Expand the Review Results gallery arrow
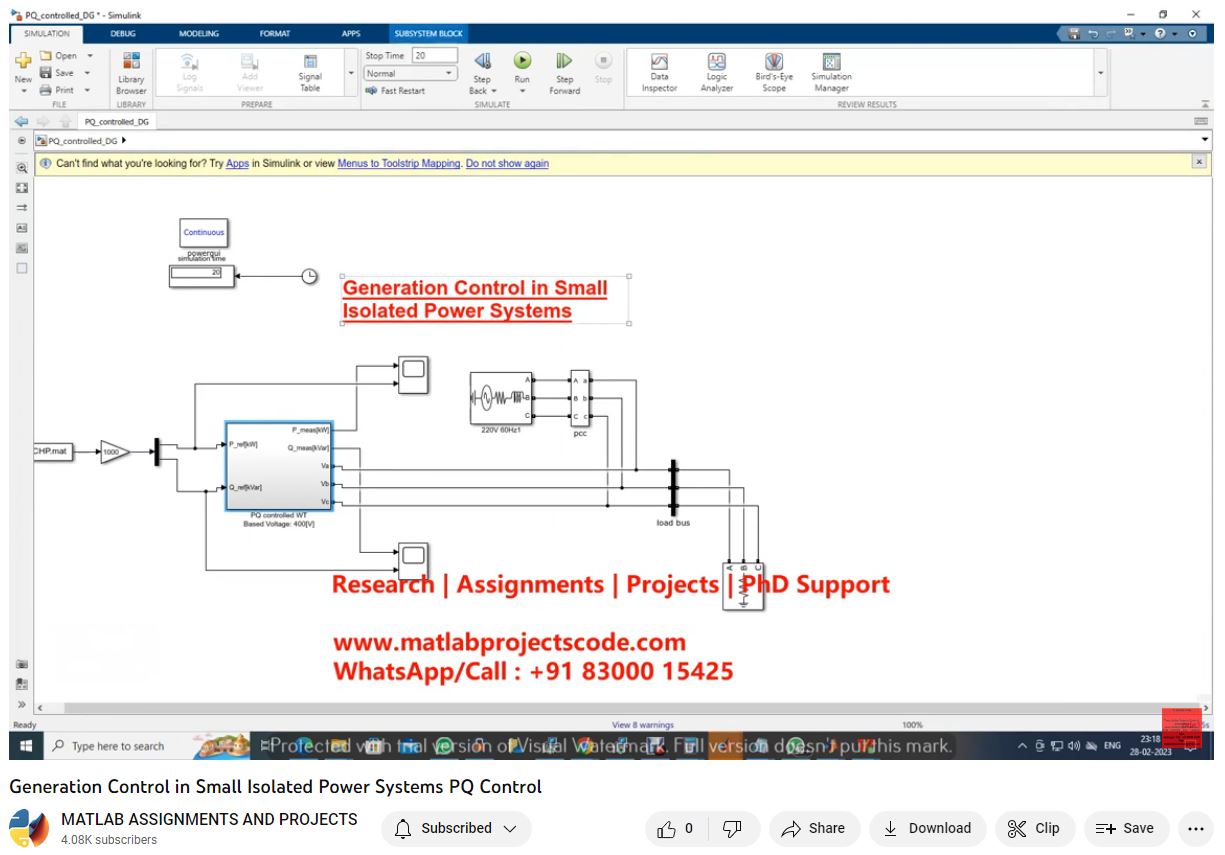 click(x=1101, y=73)
